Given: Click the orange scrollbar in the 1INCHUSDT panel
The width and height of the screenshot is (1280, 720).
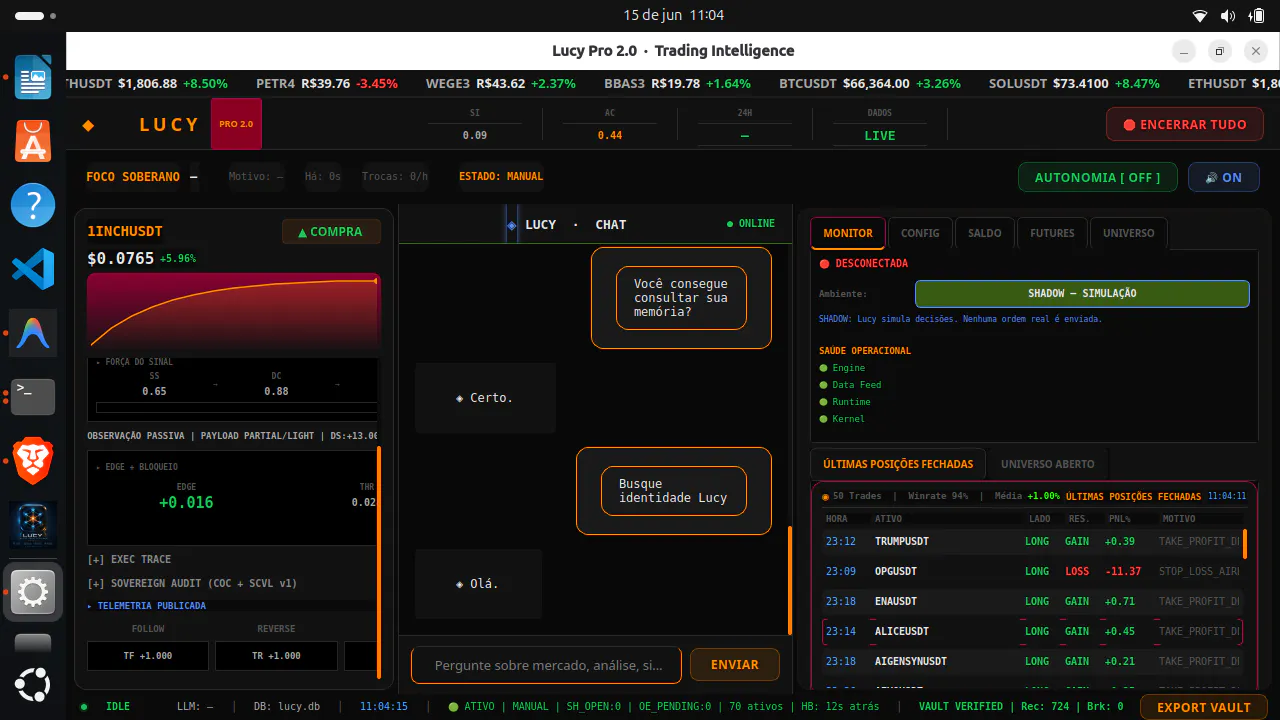Looking at the screenshot, I should pos(379,562).
